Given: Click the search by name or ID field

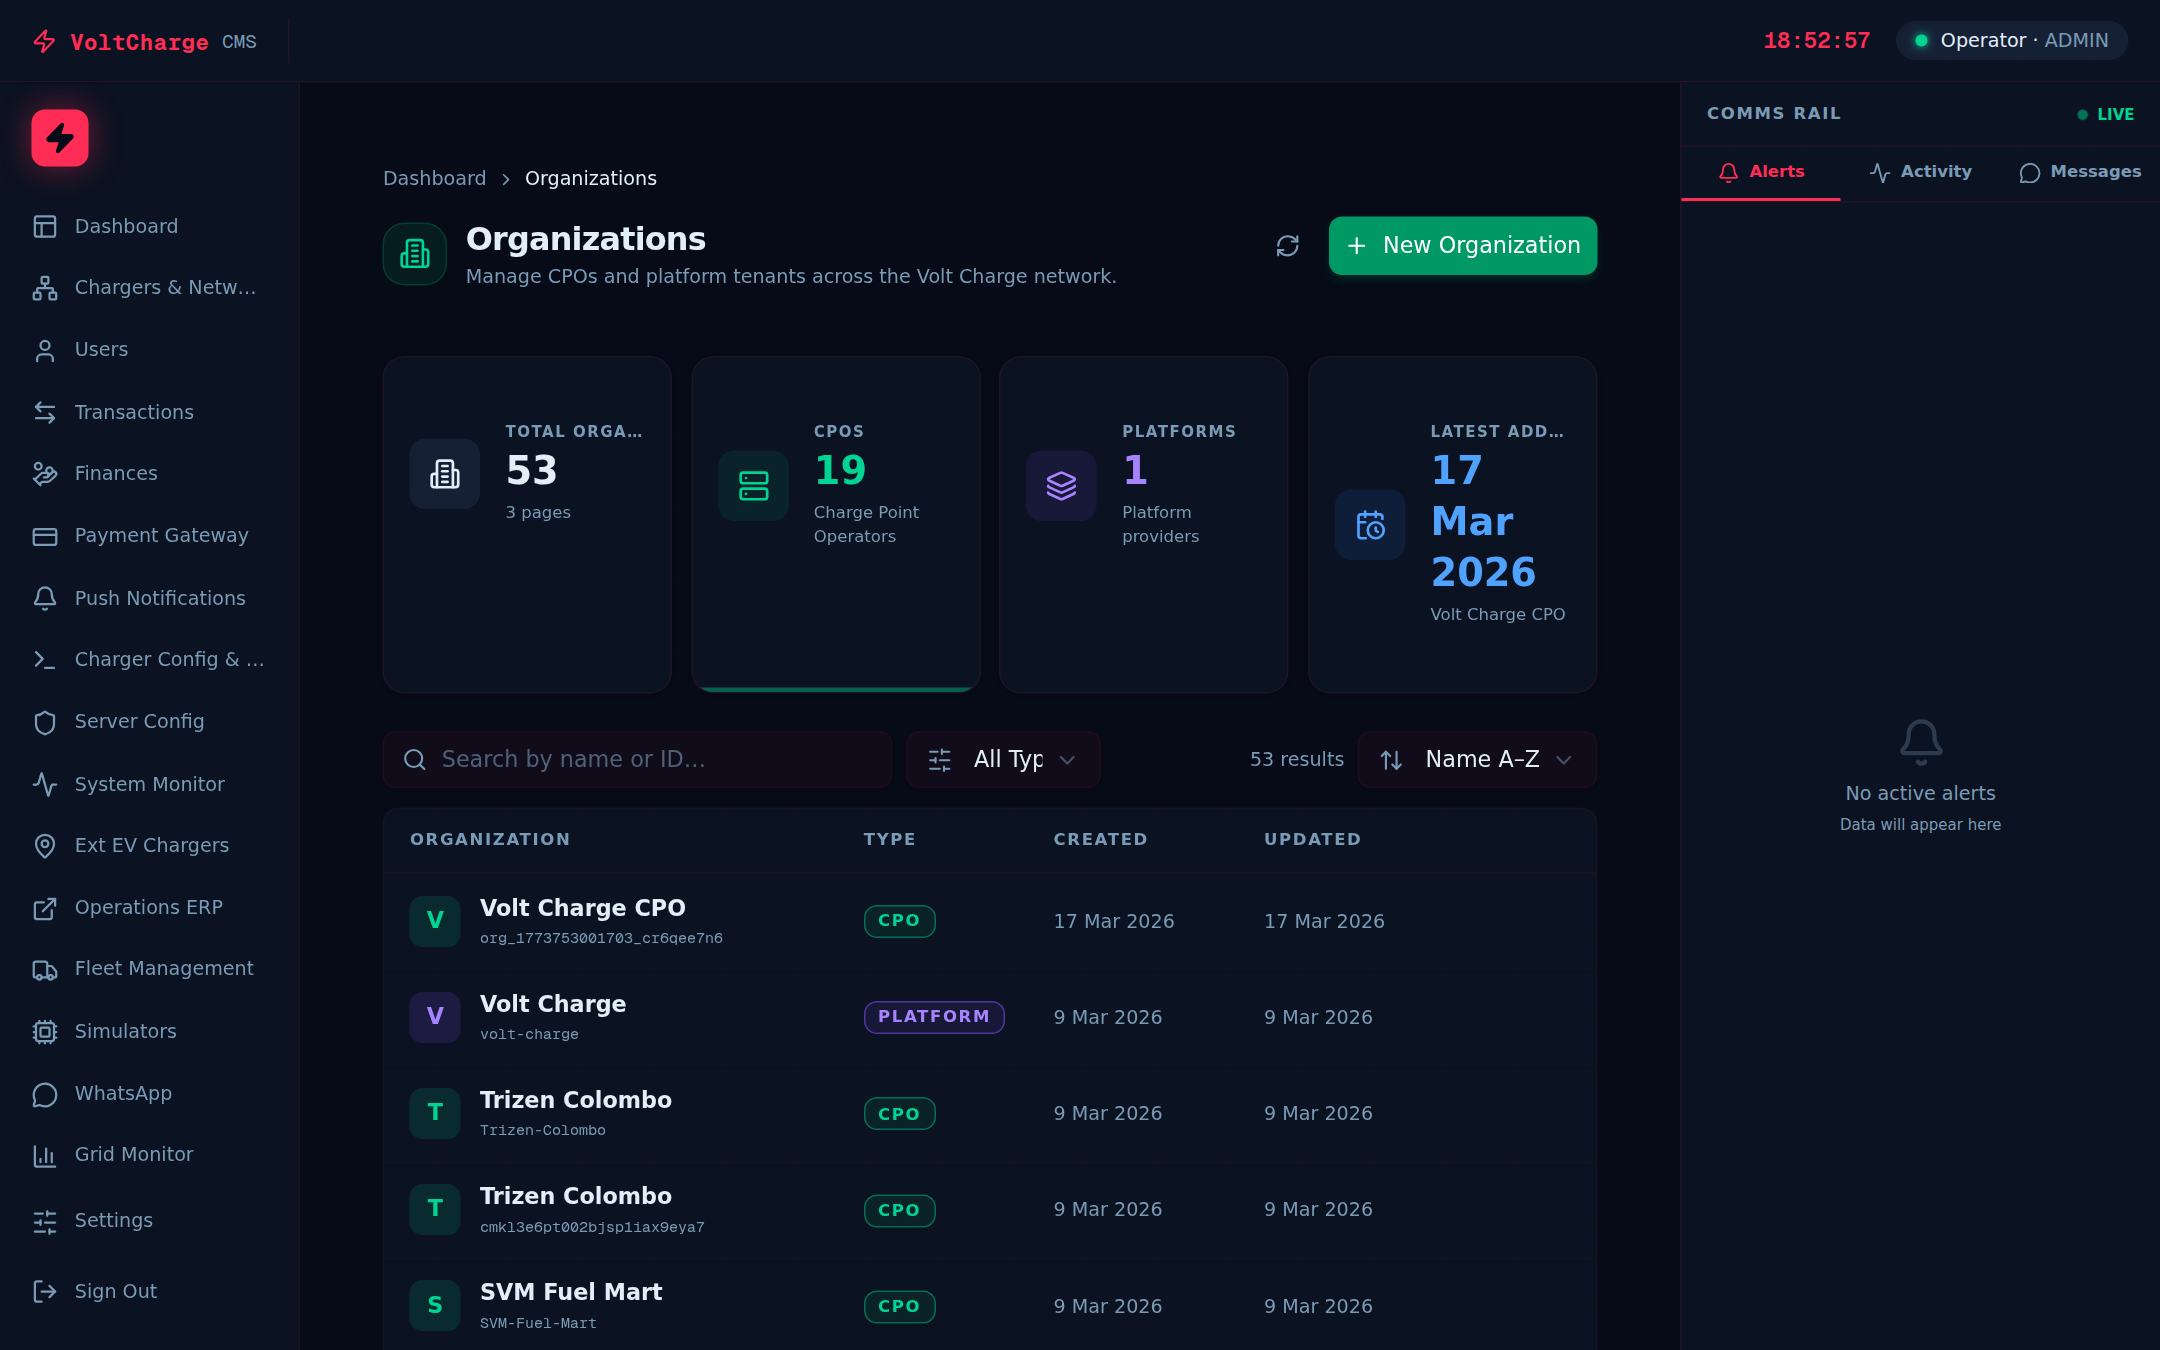Looking at the screenshot, I should pos(637,760).
